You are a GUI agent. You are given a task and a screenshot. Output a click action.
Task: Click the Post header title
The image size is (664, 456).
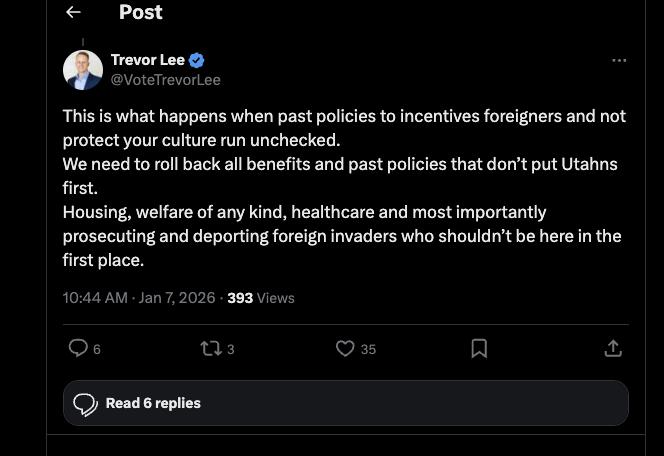coord(140,13)
